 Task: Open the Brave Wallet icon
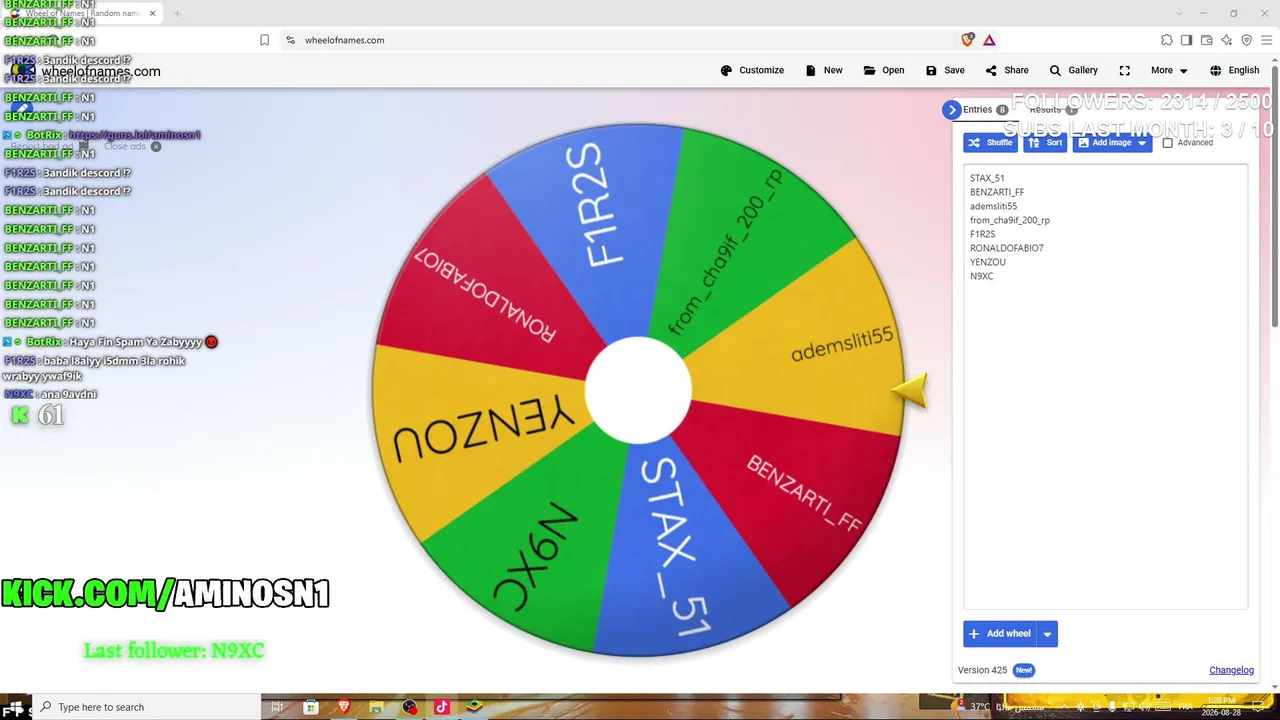[x=1206, y=40]
